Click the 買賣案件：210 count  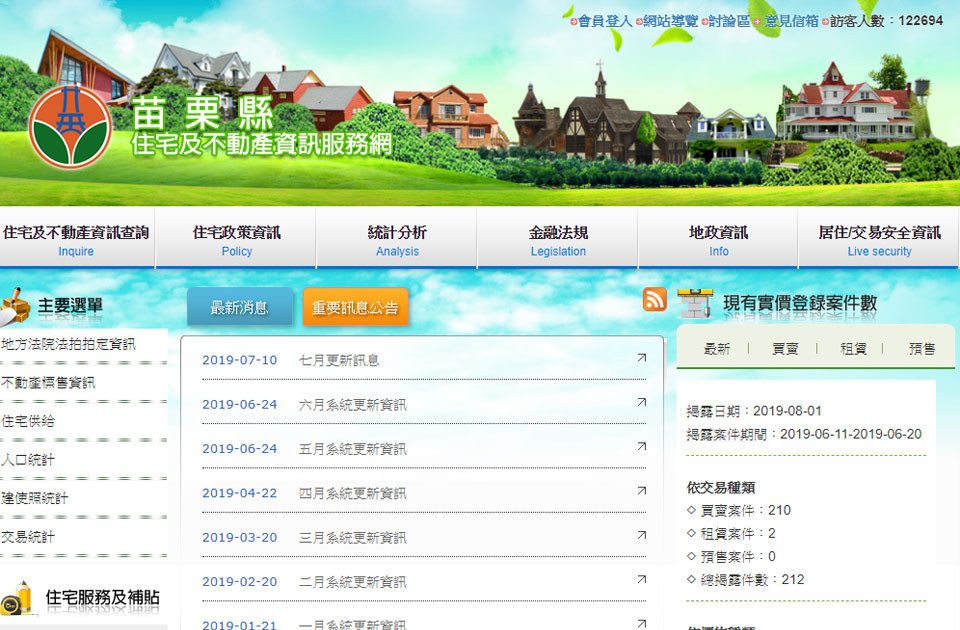tap(745, 511)
